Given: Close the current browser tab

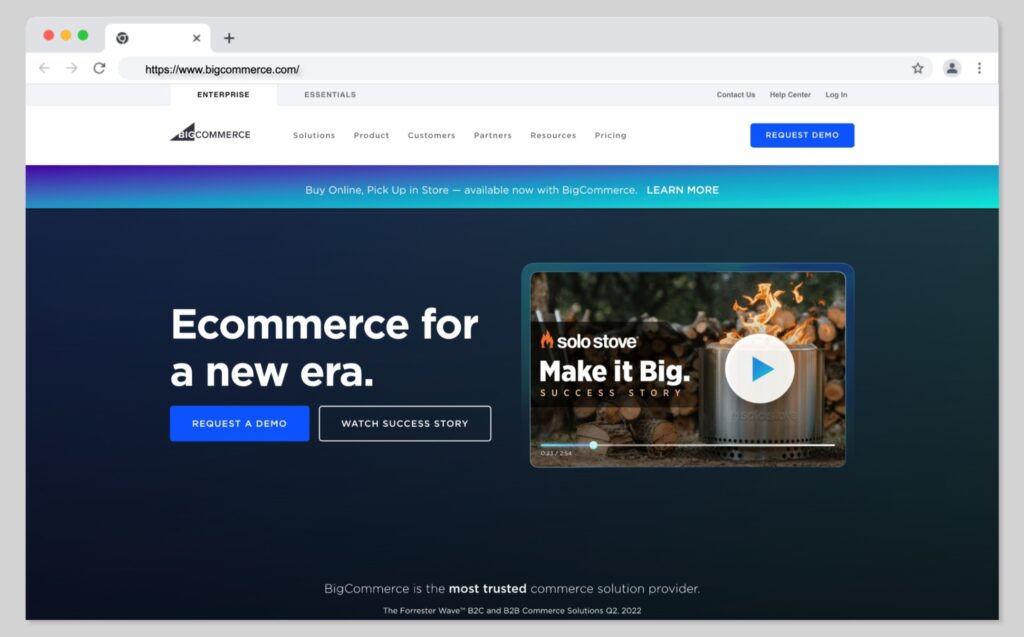Looking at the screenshot, I should (196, 38).
